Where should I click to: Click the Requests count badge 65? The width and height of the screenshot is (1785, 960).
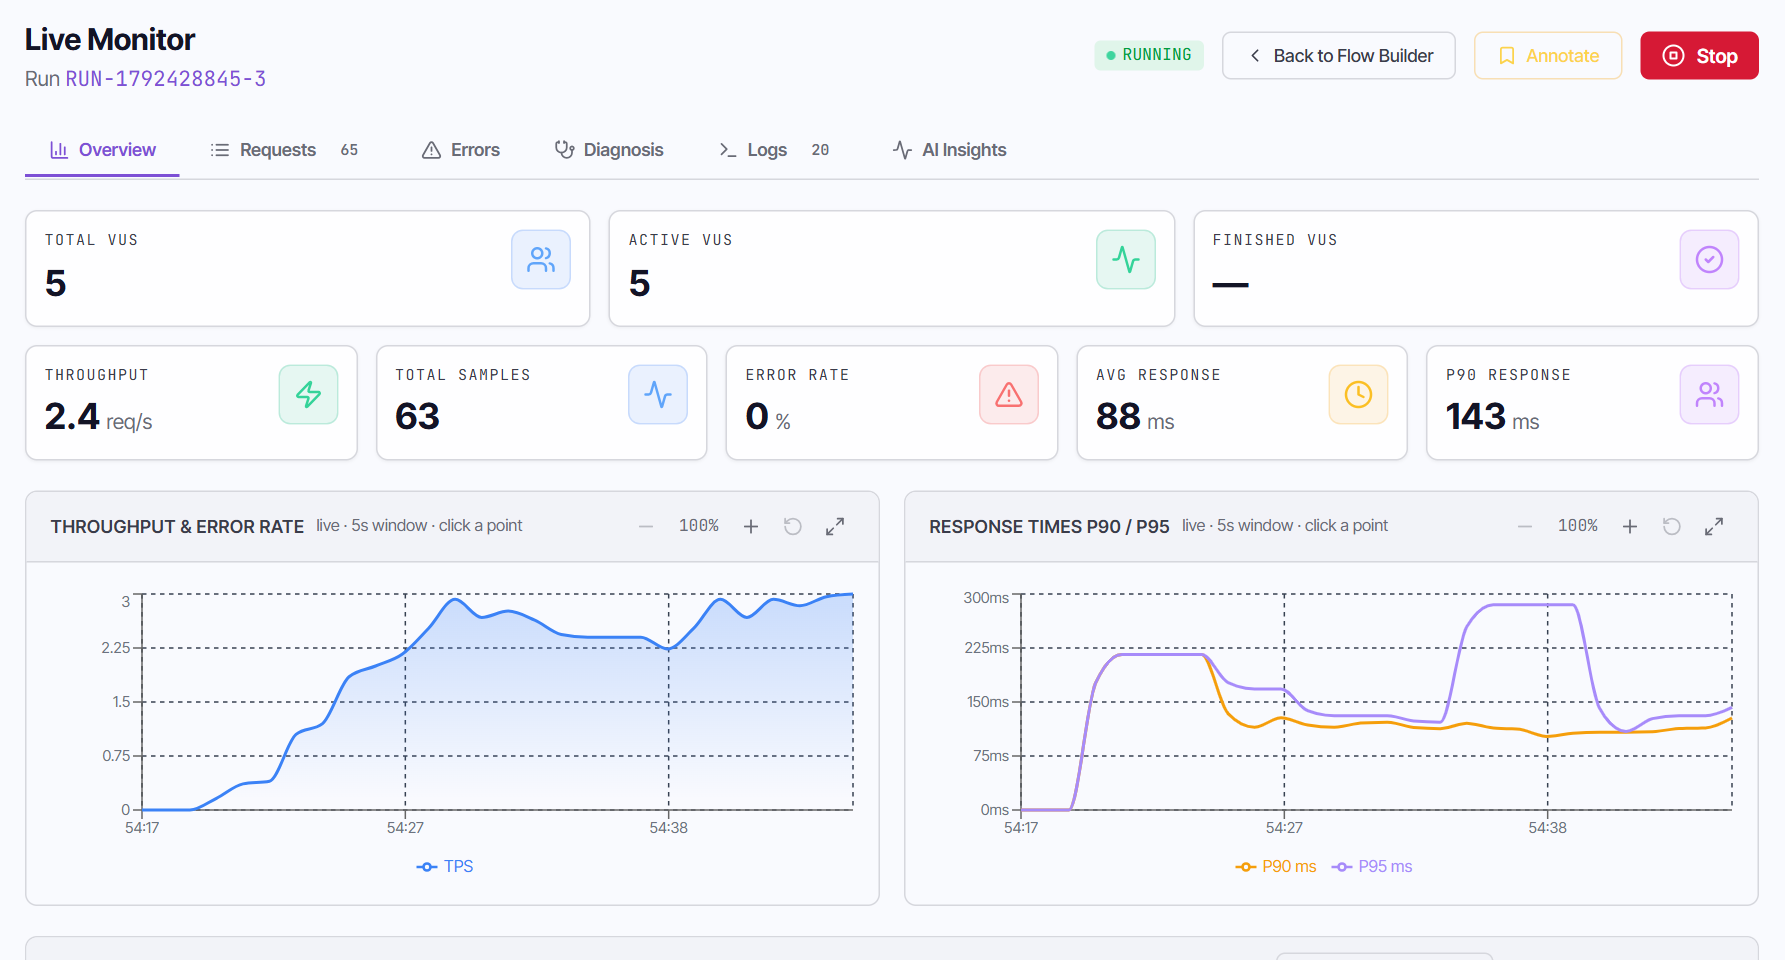coord(349,150)
